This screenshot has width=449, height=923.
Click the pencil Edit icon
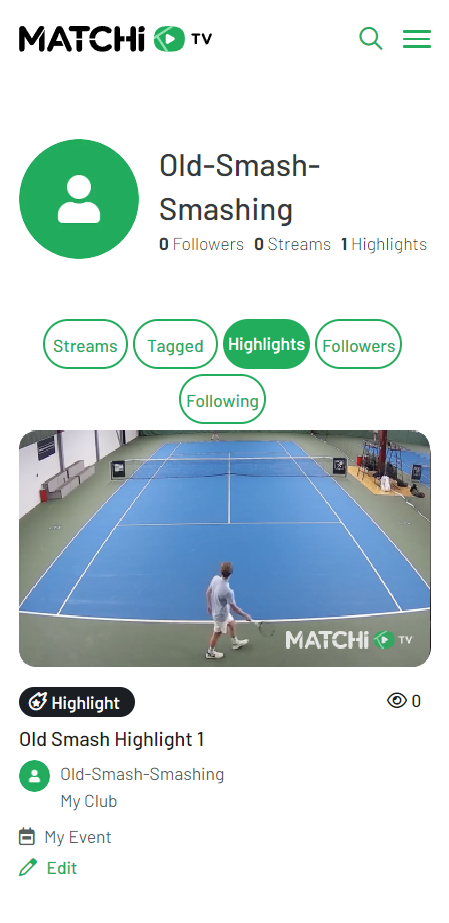coord(28,868)
